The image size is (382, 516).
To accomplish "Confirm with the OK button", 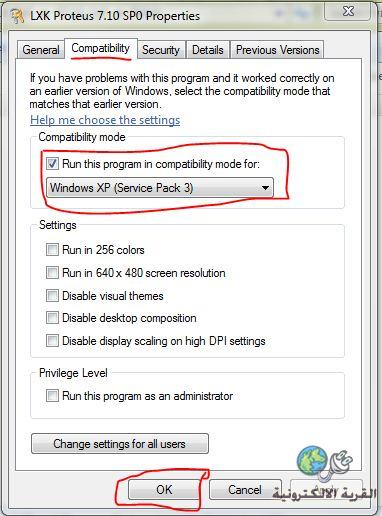I will tap(164, 490).
